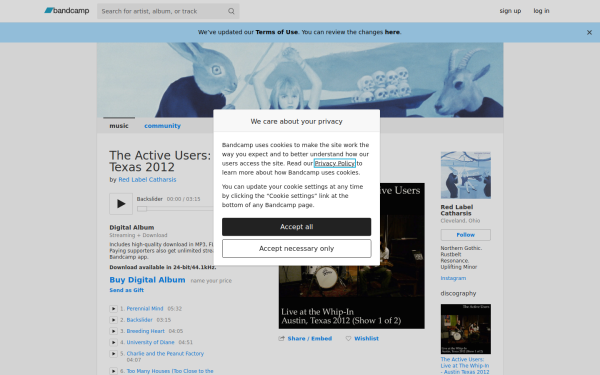Click the 'discography' heading
Screen dimensions: 600x375
coord(458,293)
